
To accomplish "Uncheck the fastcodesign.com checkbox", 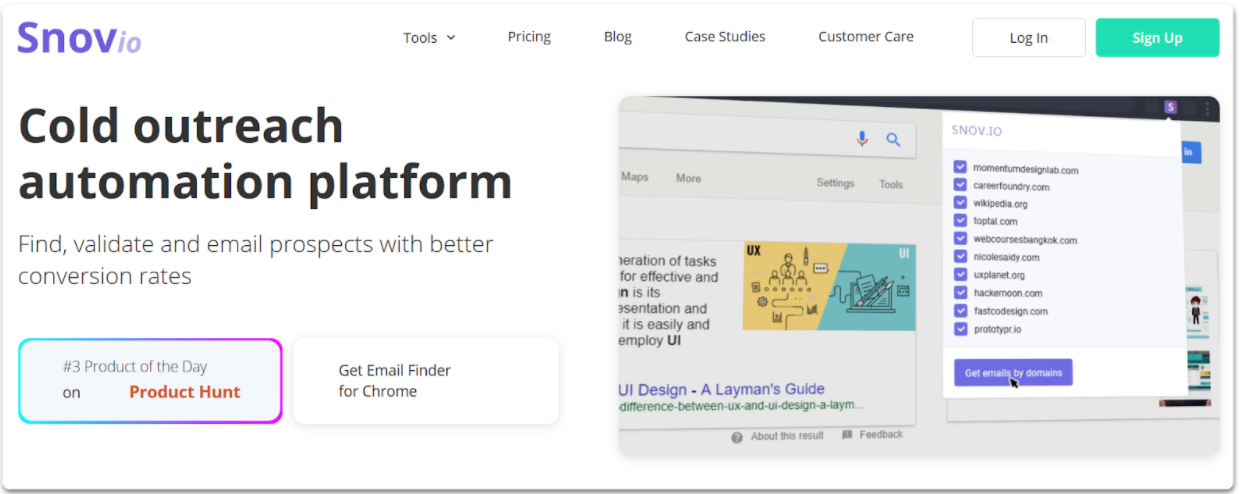I will pos(960,310).
